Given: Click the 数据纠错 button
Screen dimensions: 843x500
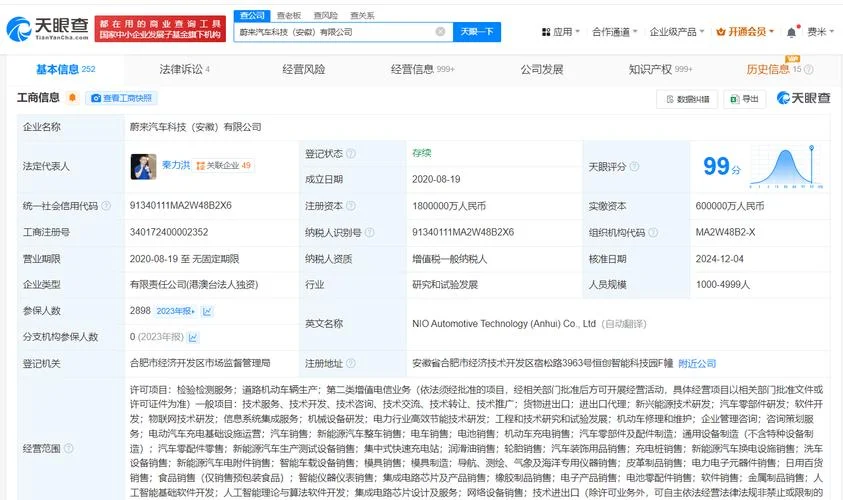Looking at the screenshot, I should [687, 99].
